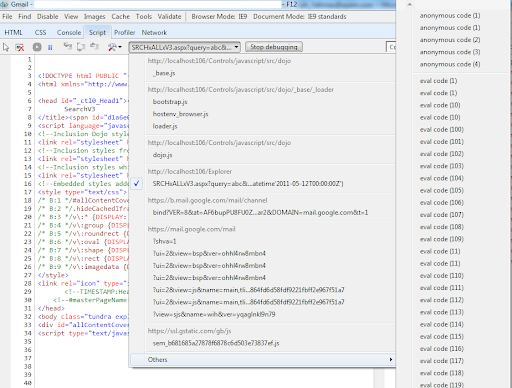The image size is (512, 388).
Task: Open the debugging tools configuration icon
Action: coord(112,47)
